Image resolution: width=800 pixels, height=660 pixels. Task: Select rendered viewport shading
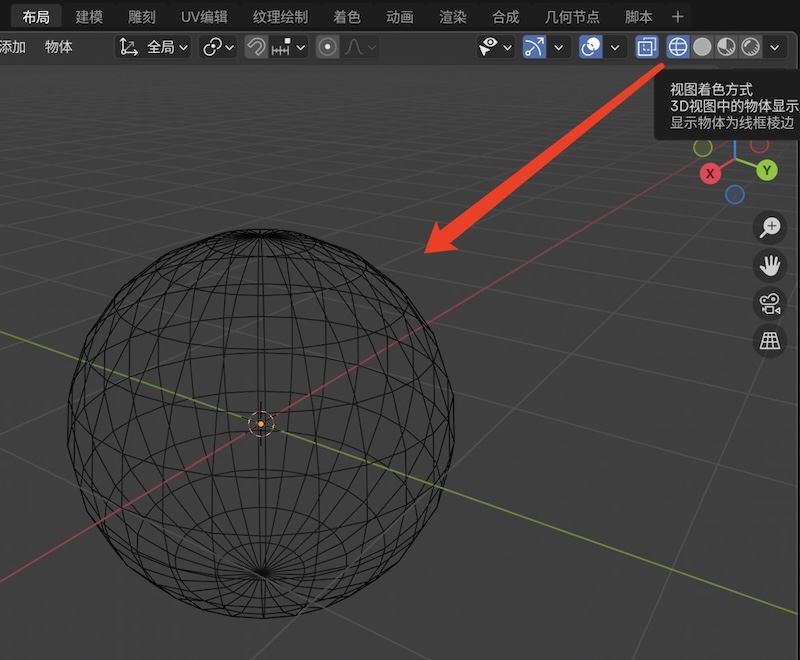750,47
